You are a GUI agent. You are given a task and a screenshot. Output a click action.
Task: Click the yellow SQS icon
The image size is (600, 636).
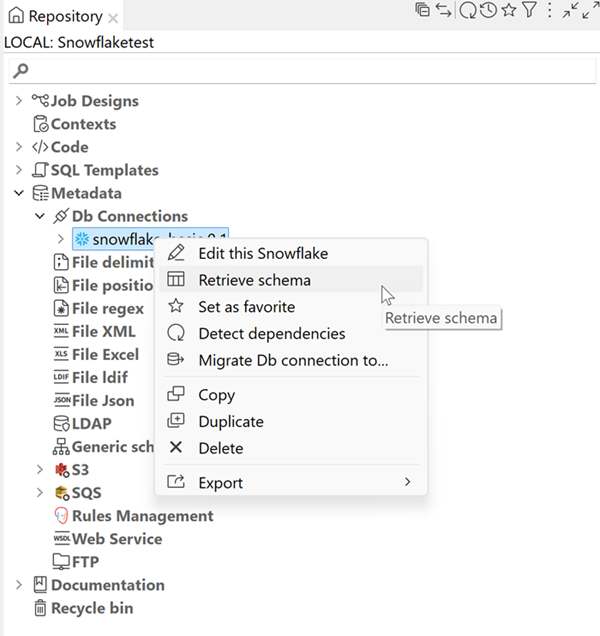pyautogui.click(x=62, y=493)
